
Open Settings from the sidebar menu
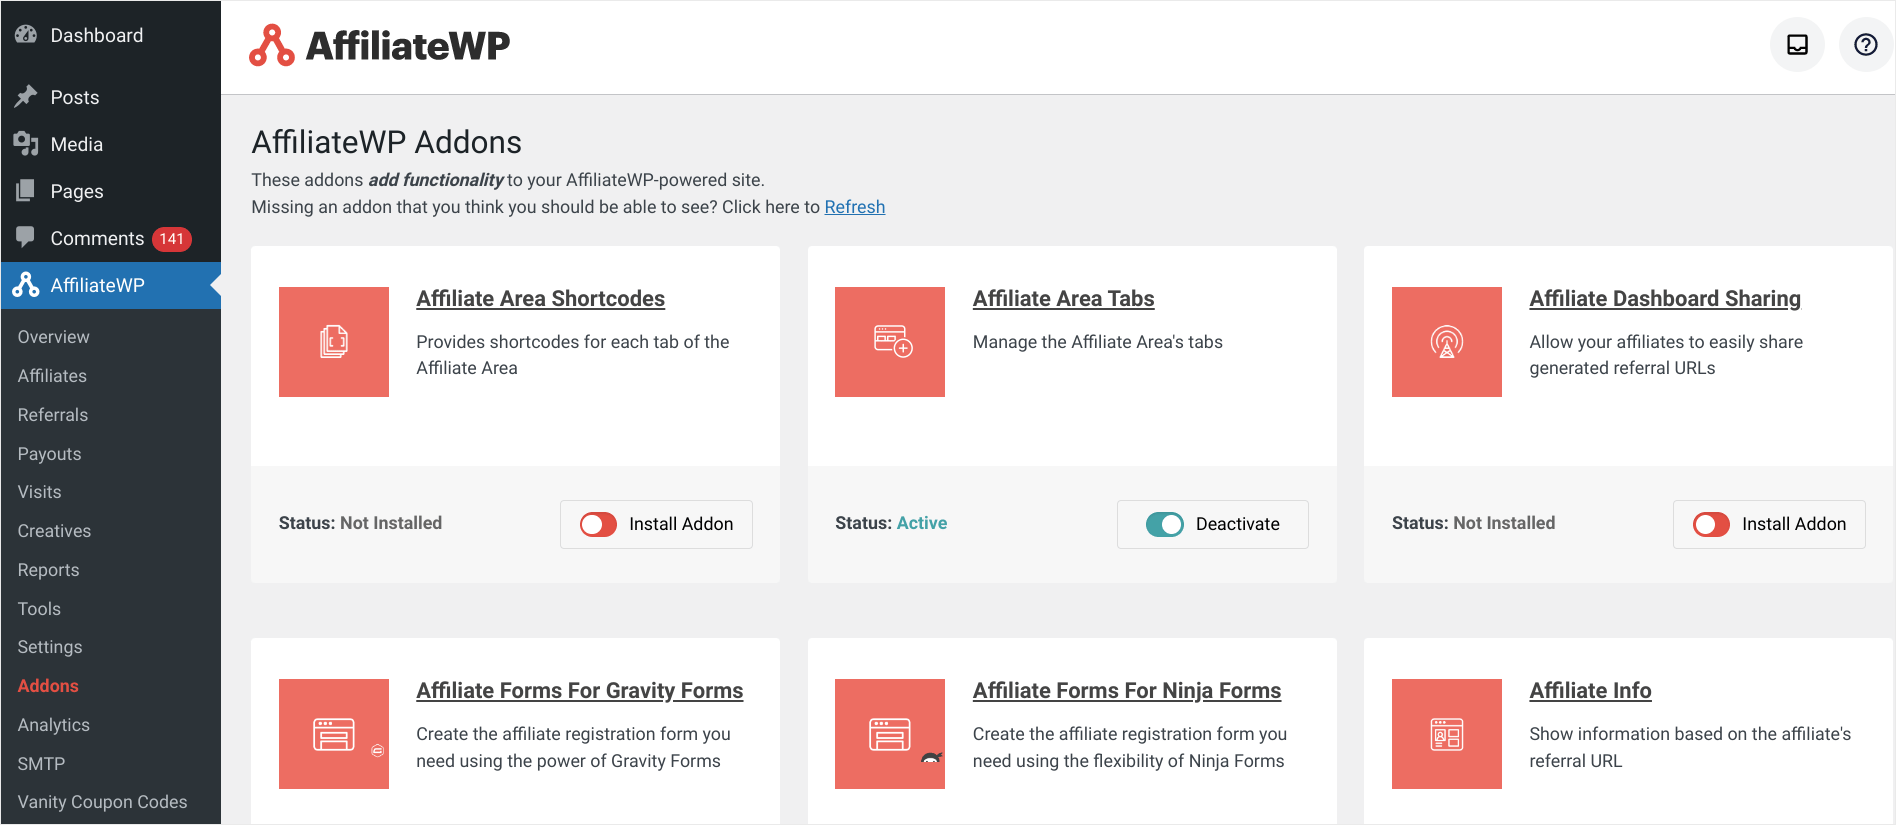click(x=49, y=646)
